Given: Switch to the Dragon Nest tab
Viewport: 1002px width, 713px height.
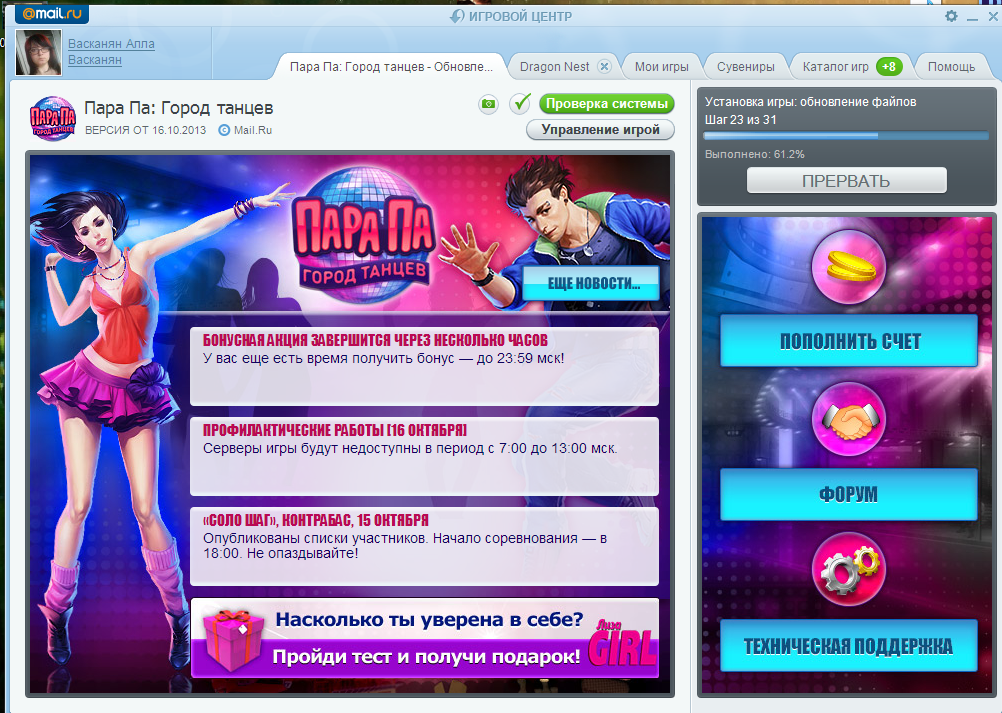Looking at the screenshot, I should click(554, 66).
